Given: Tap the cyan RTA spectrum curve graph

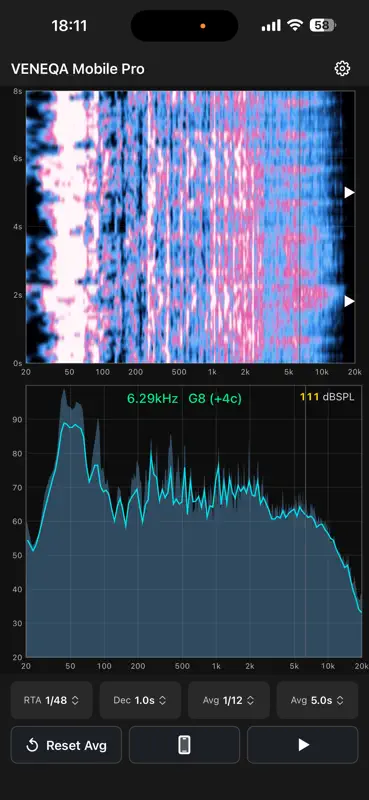Looking at the screenshot, I should (x=194, y=521).
